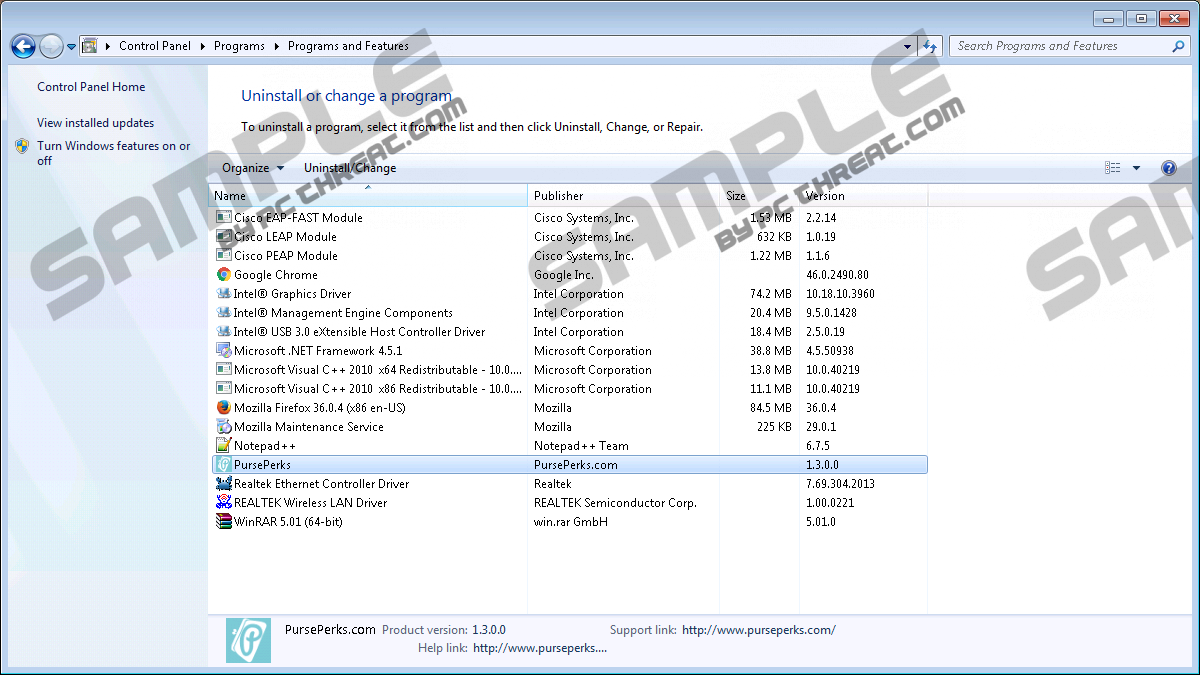This screenshot has height=675, width=1200.
Task: Click the Uninstall/Change button
Action: 350,168
